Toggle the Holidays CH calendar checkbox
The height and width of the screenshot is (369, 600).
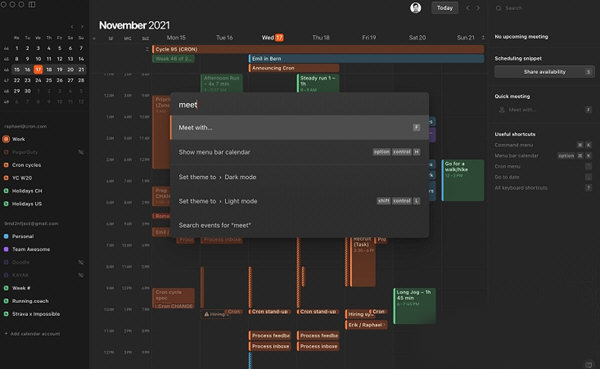click(x=6, y=191)
